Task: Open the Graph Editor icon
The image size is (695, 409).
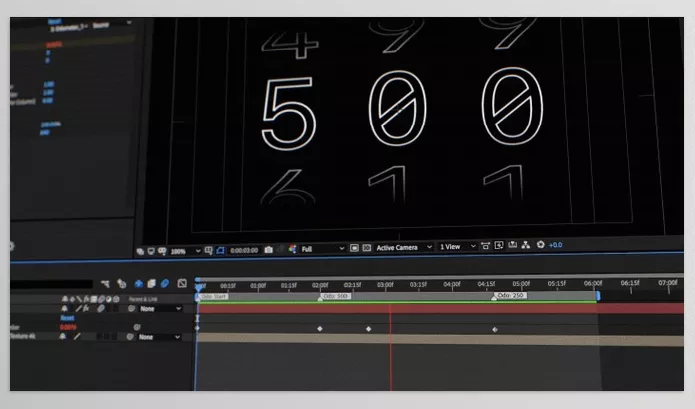Action: click(182, 283)
